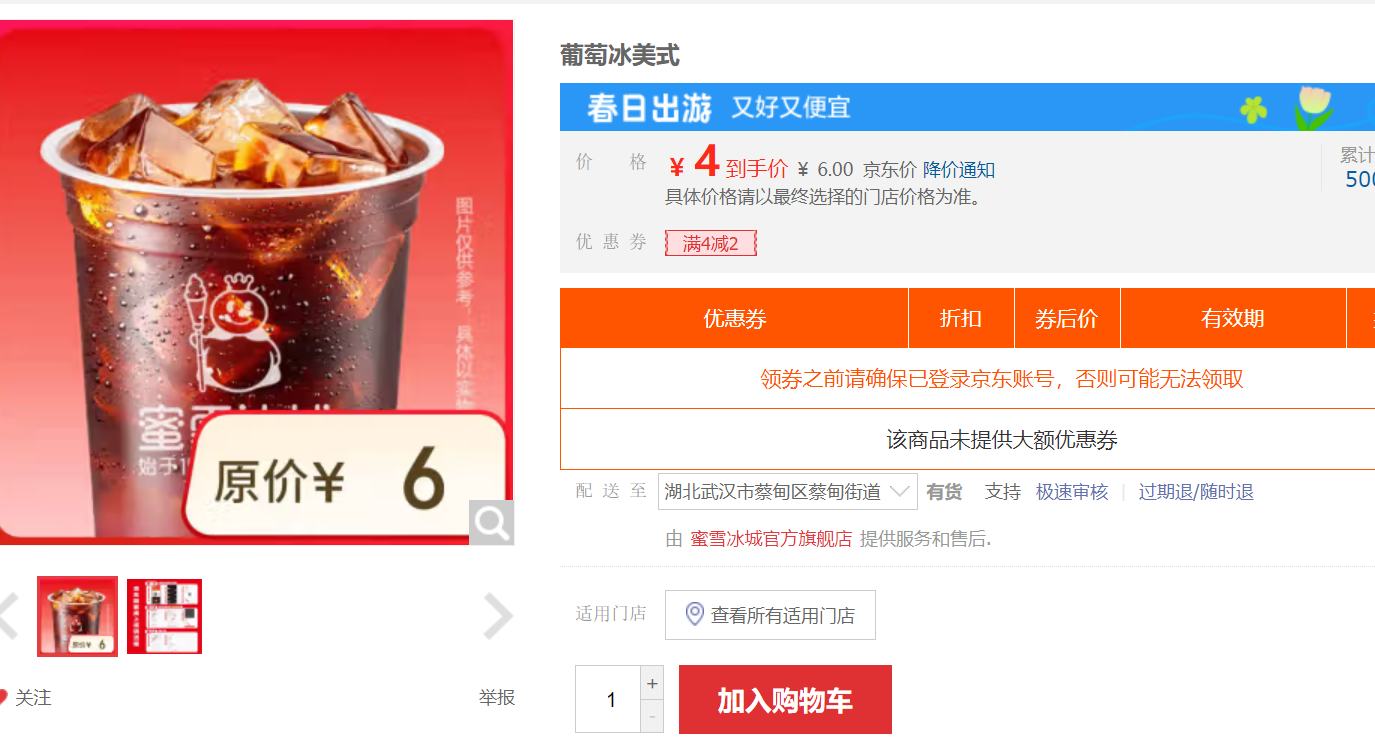Viewport: 1375px width, 745px height.
Task: Open 查看所有适用门店 store list
Action: coord(770,615)
